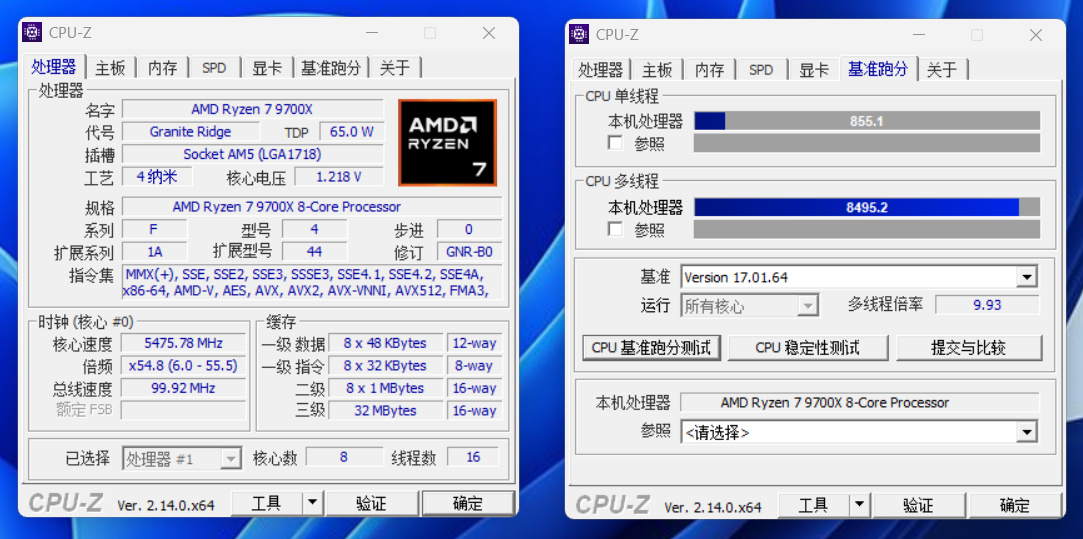Click the 核心电压 value 1.218 V
This screenshot has width=1083, height=539.
[x=338, y=177]
